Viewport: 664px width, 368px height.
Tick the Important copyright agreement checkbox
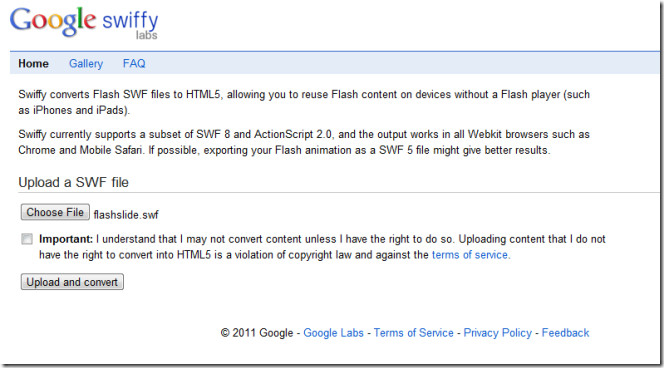point(27,239)
